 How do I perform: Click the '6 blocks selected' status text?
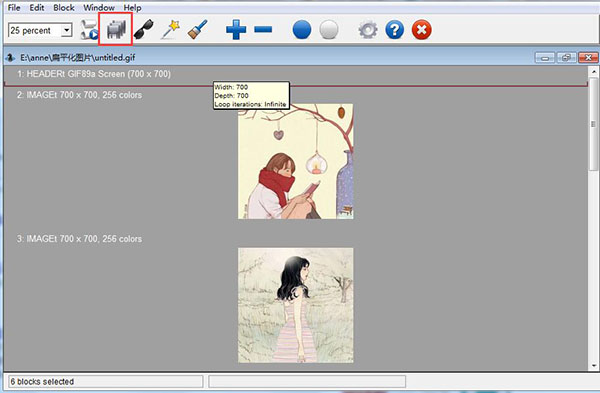[42, 382]
